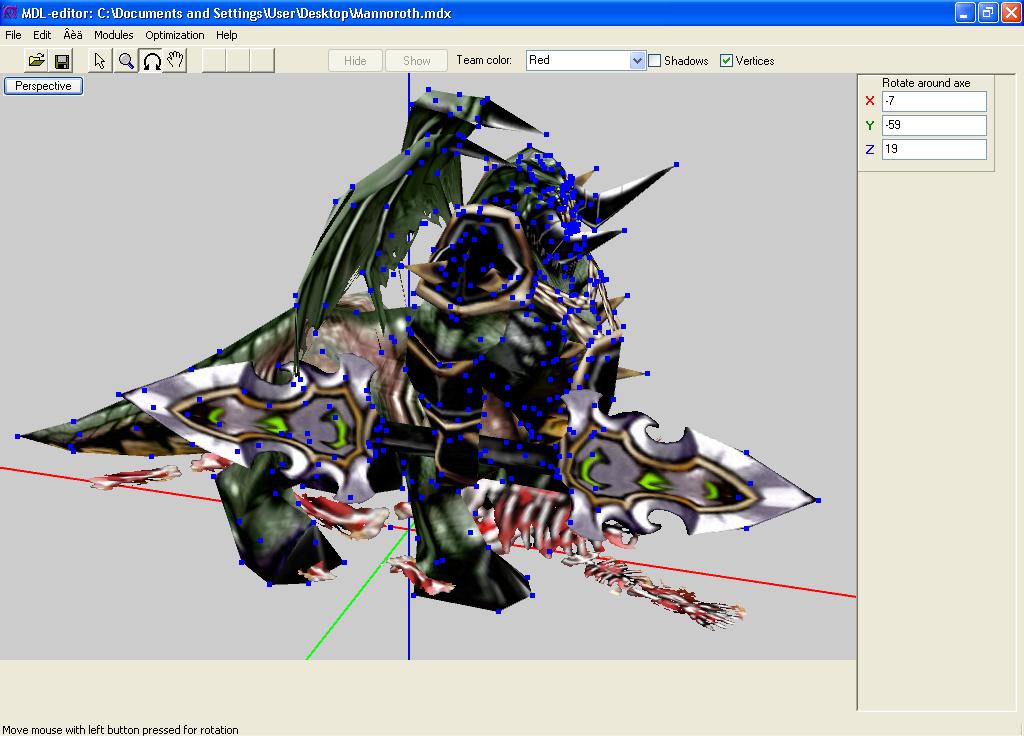Choose the hand pan tool
This screenshot has height=736, width=1024.
tap(175, 61)
